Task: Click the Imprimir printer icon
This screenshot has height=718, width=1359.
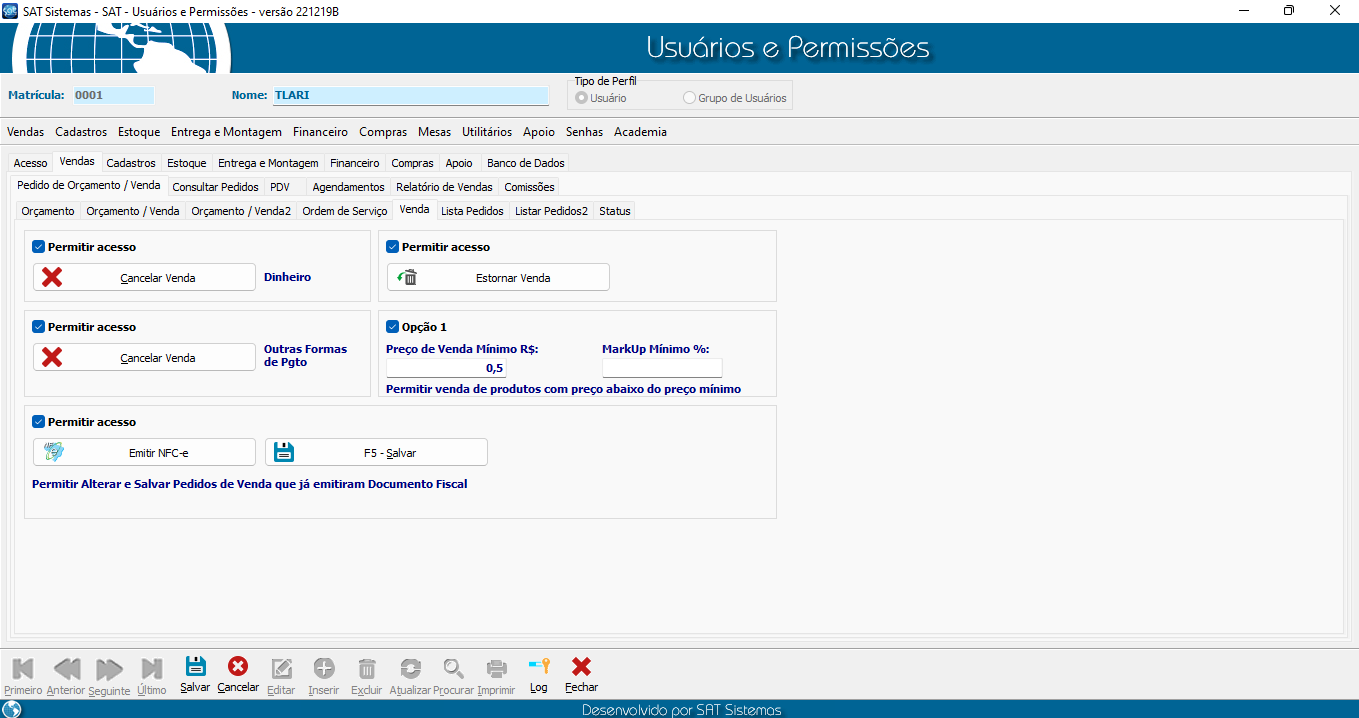Action: click(496, 668)
